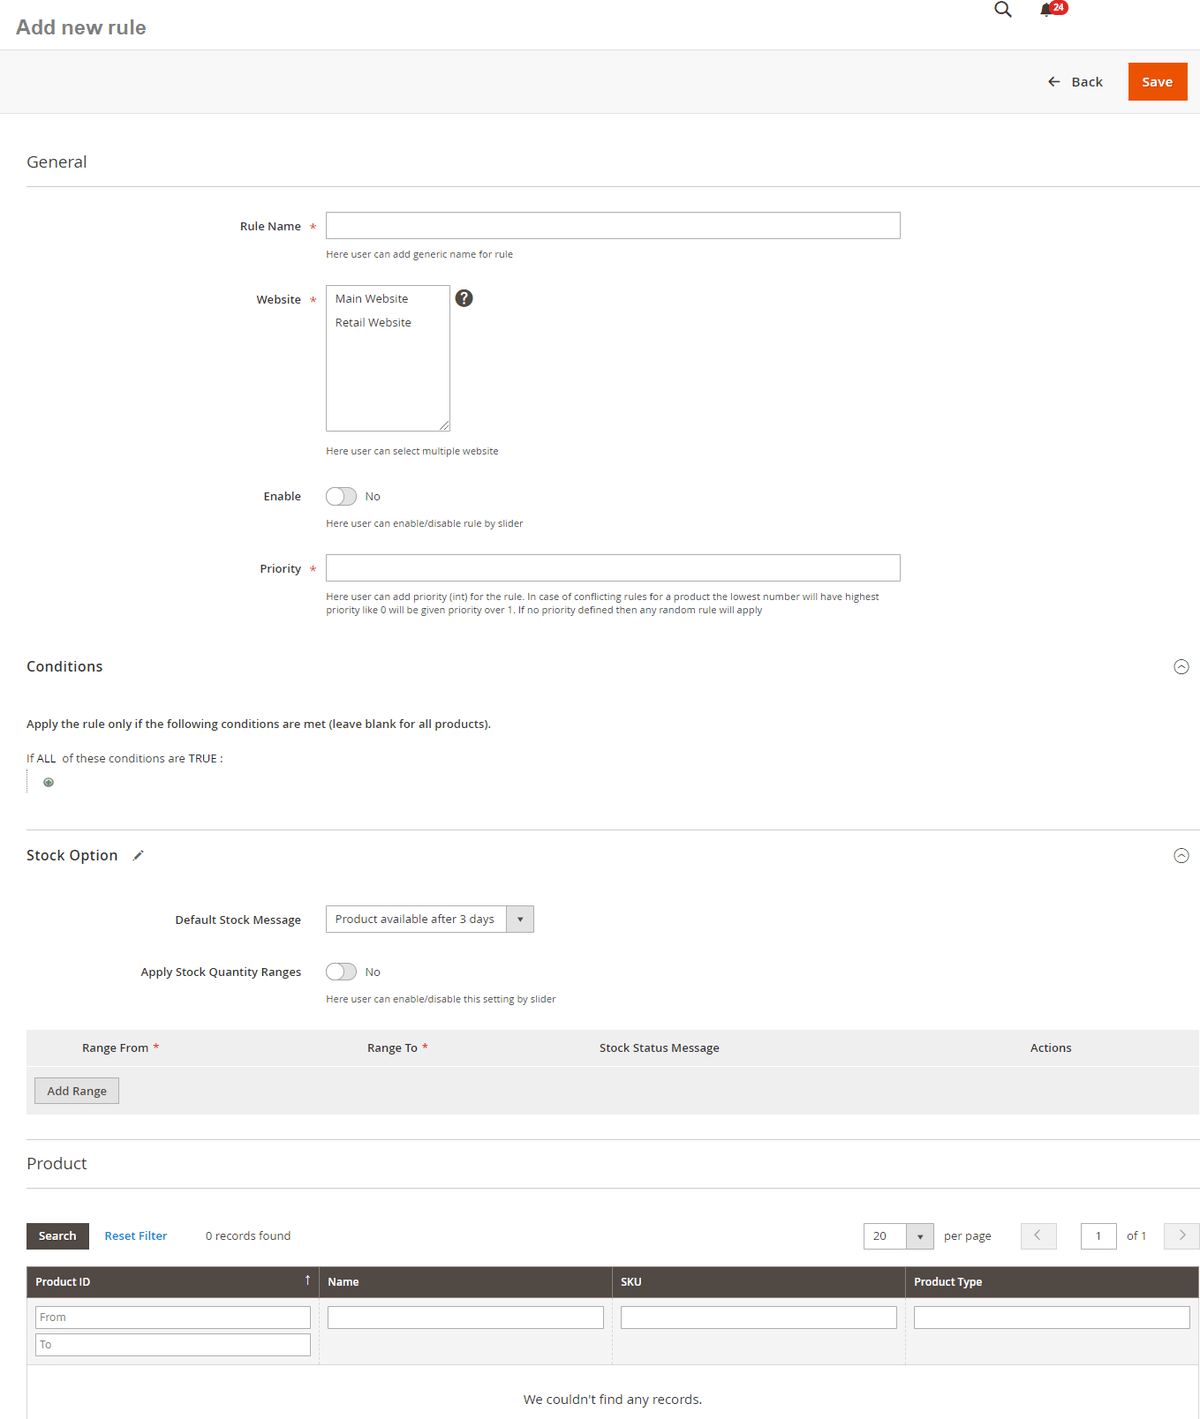The height and width of the screenshot is (1419, 1200).
Task: Click the Reset Filter link
Action: pos(136,1236)
